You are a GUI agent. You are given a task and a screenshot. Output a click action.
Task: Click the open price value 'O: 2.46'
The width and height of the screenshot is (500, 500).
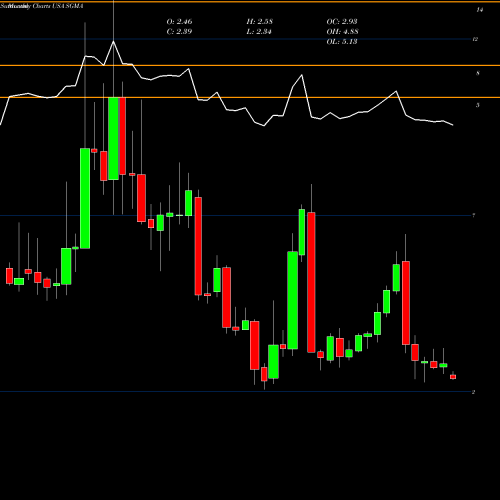(179, 22)
